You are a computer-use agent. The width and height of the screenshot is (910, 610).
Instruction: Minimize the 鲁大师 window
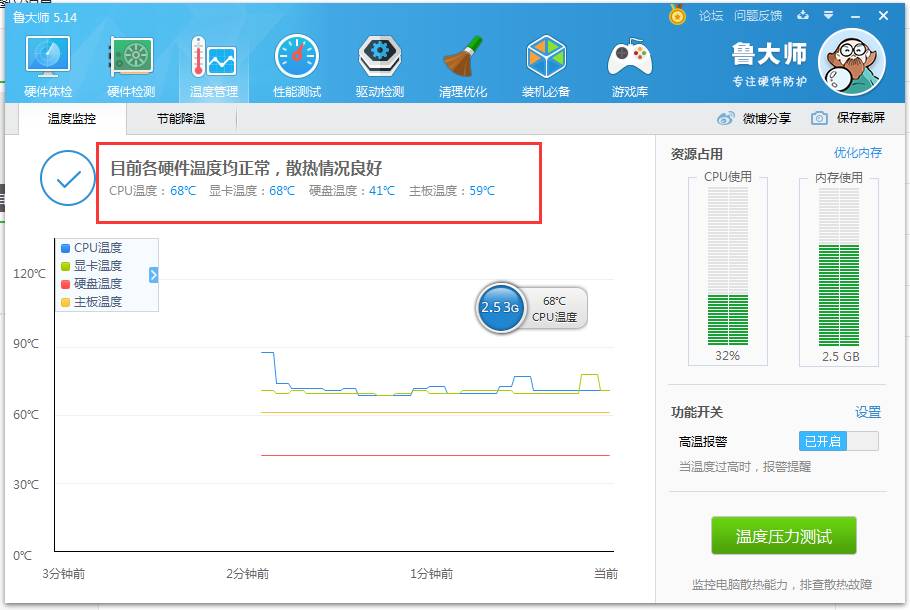[x=855, y=16]
